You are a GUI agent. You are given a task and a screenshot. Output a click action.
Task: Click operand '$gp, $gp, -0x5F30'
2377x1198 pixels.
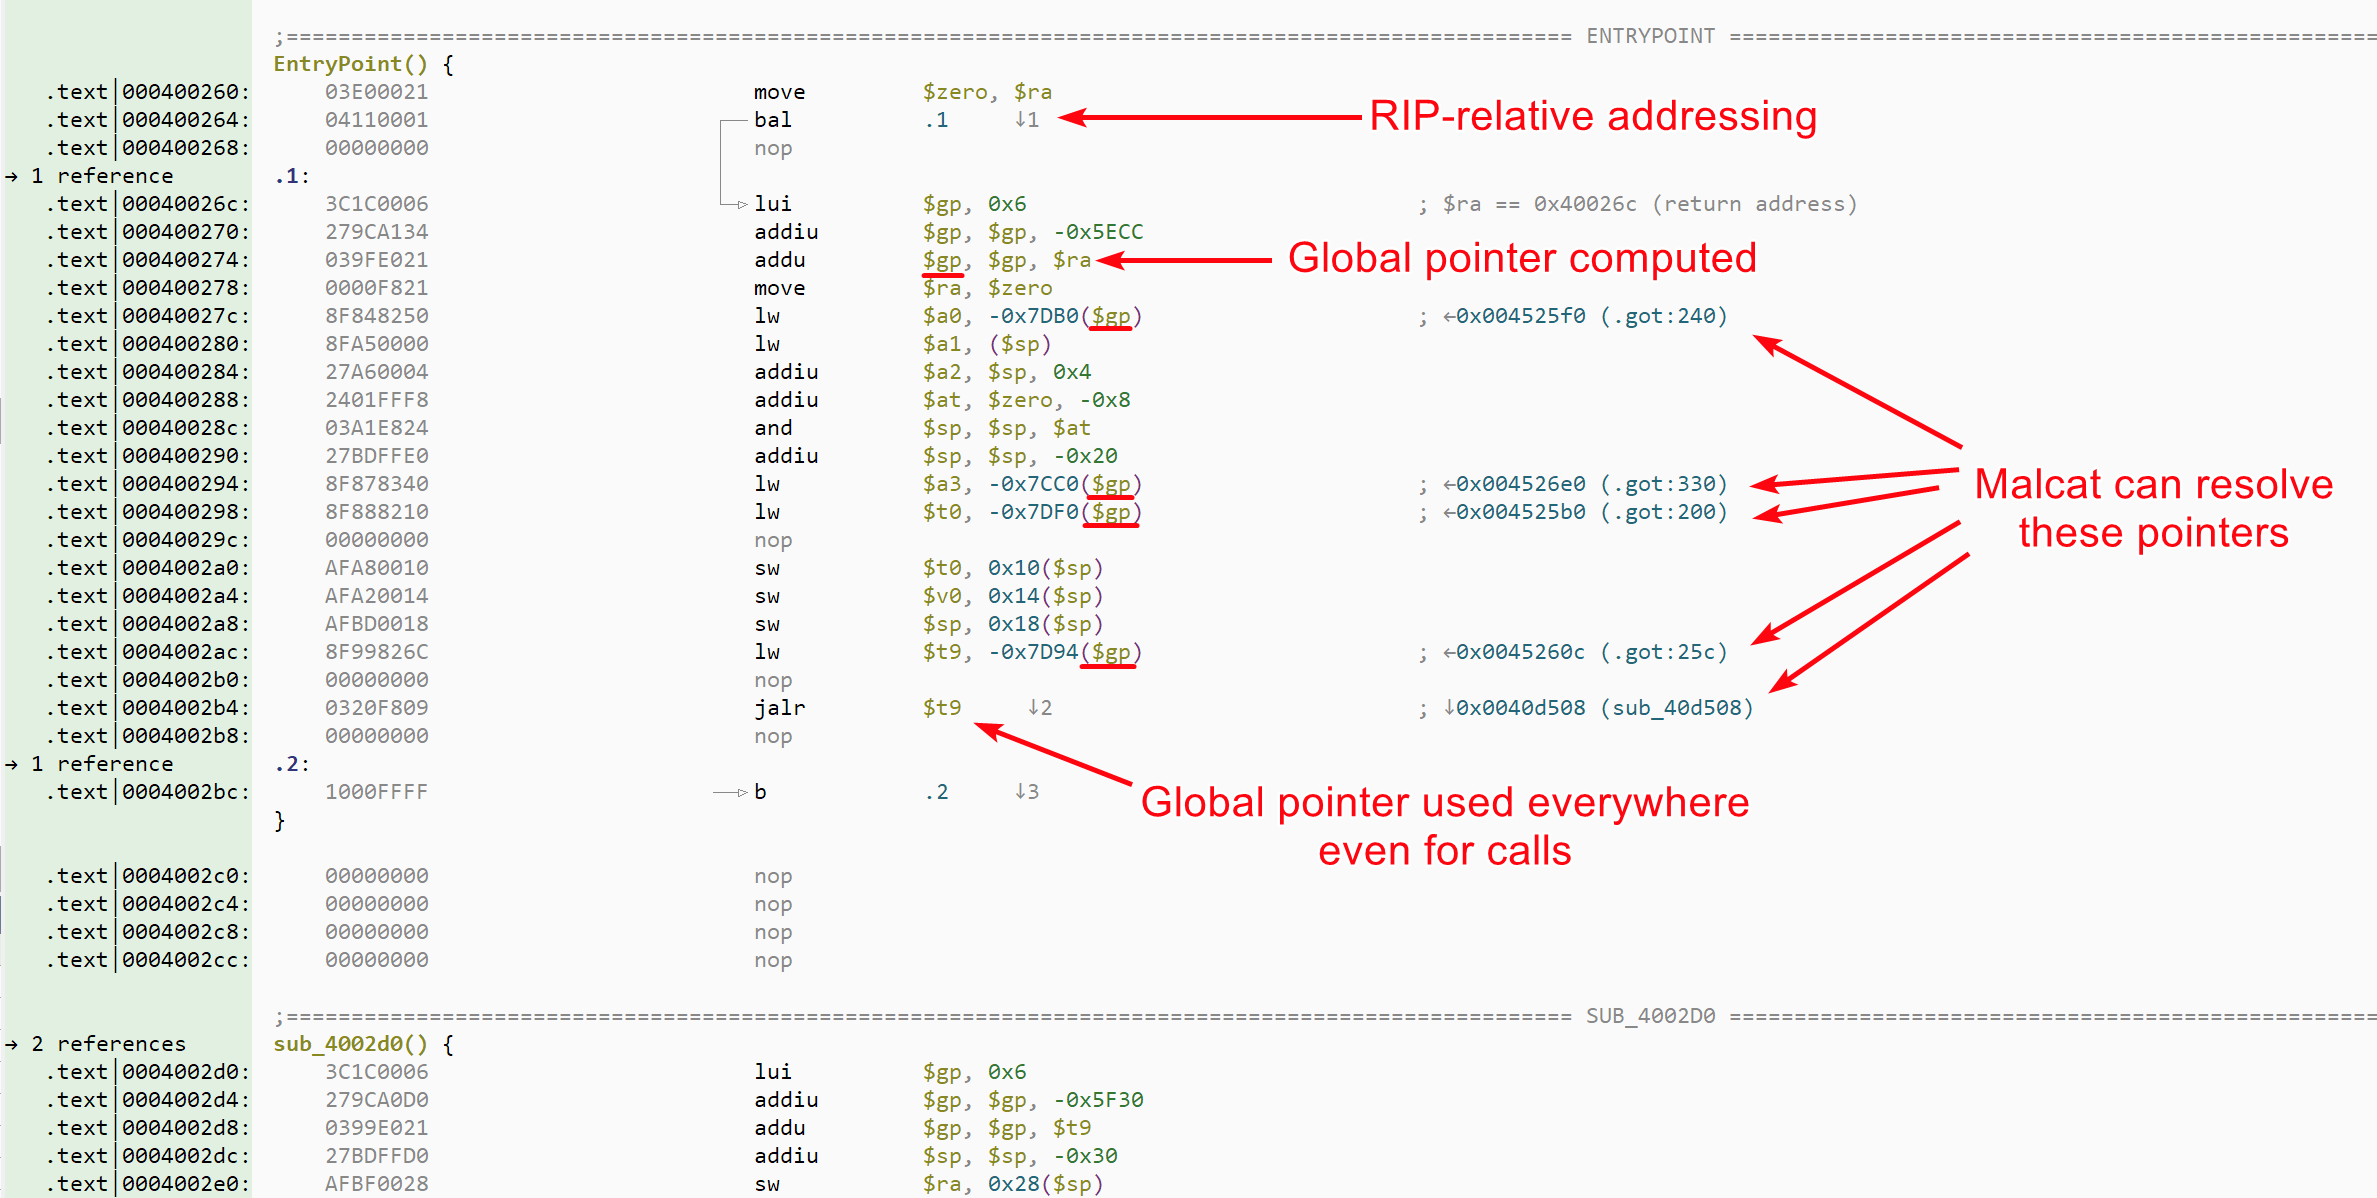point(1033,1100)
